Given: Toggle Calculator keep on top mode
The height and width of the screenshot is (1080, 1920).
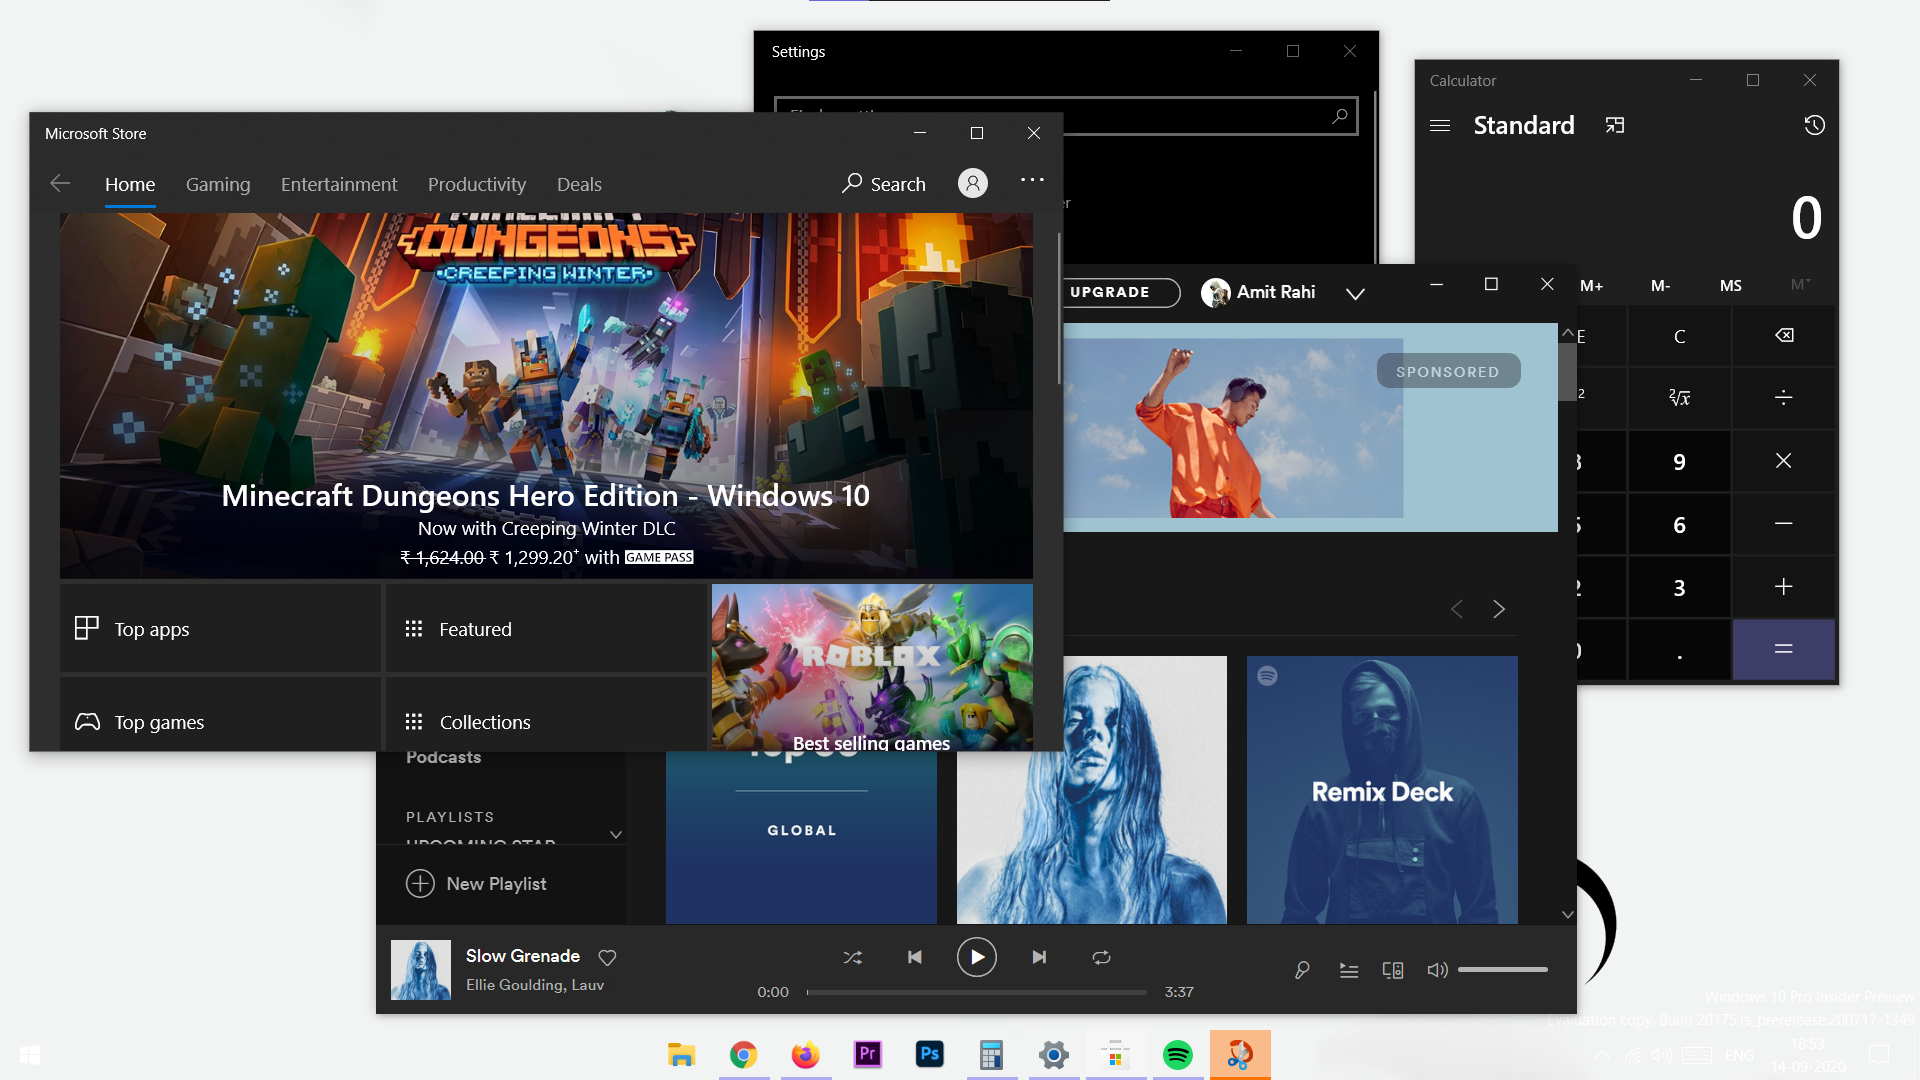Looking at the screenshot, I should click(1614, 125).
